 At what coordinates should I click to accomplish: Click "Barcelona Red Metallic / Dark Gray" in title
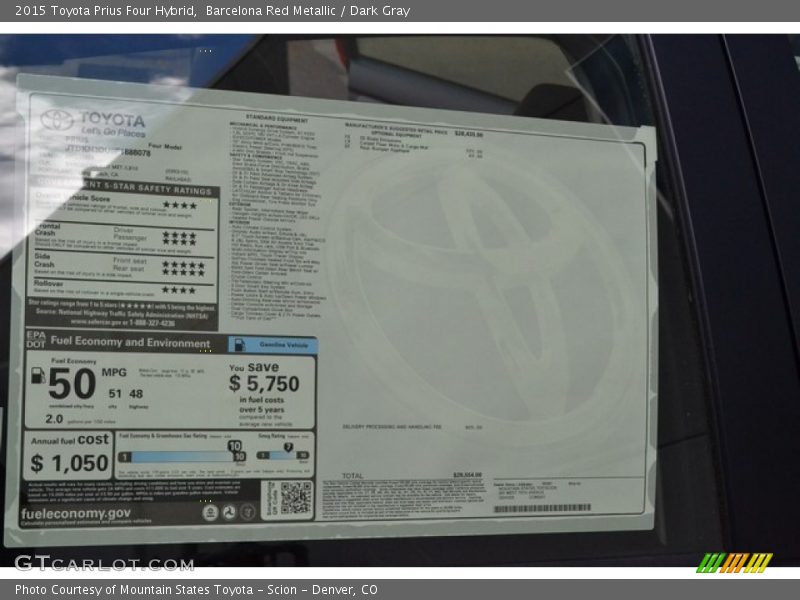308,11
